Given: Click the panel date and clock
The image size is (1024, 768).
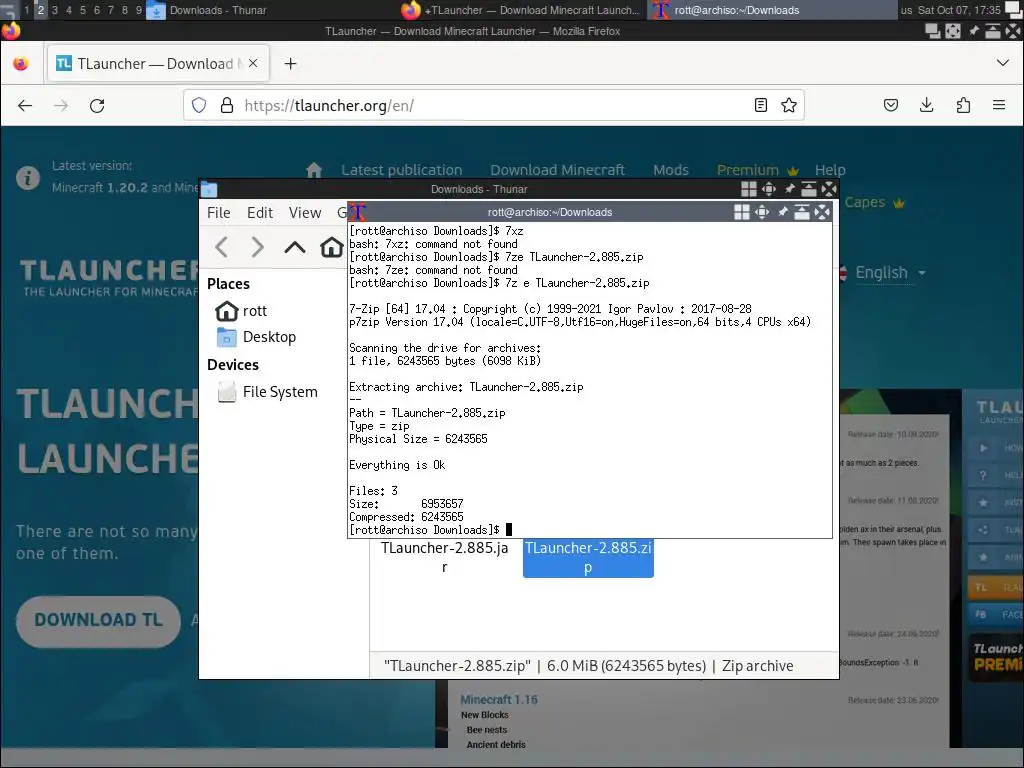Looking at the screenshot, I should click(959, 10).
